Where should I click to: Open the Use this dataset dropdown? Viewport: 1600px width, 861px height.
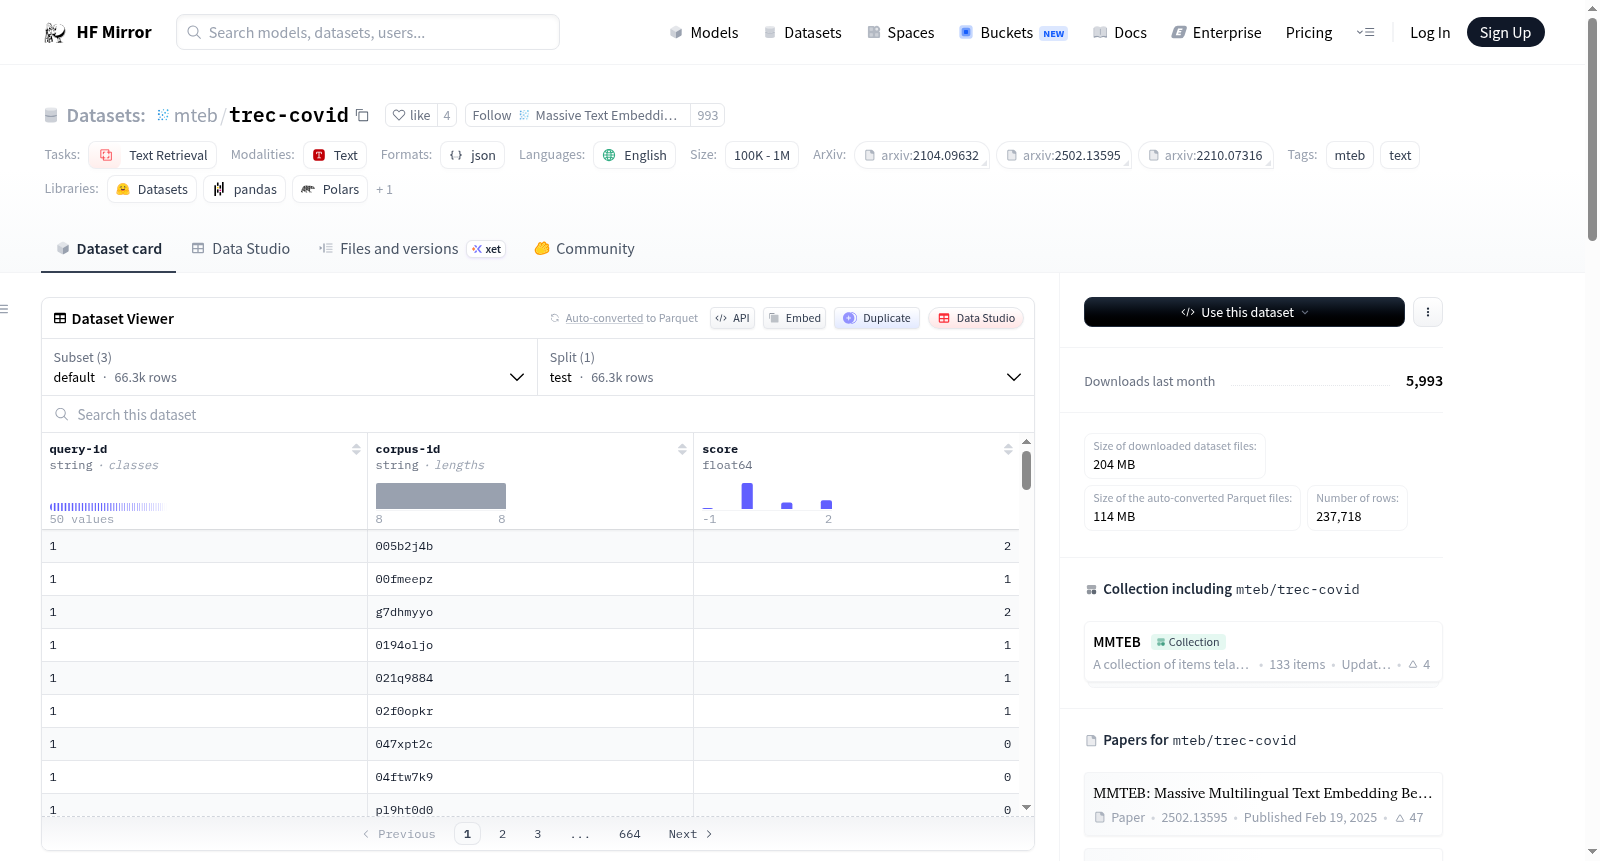pos(1244,312)
